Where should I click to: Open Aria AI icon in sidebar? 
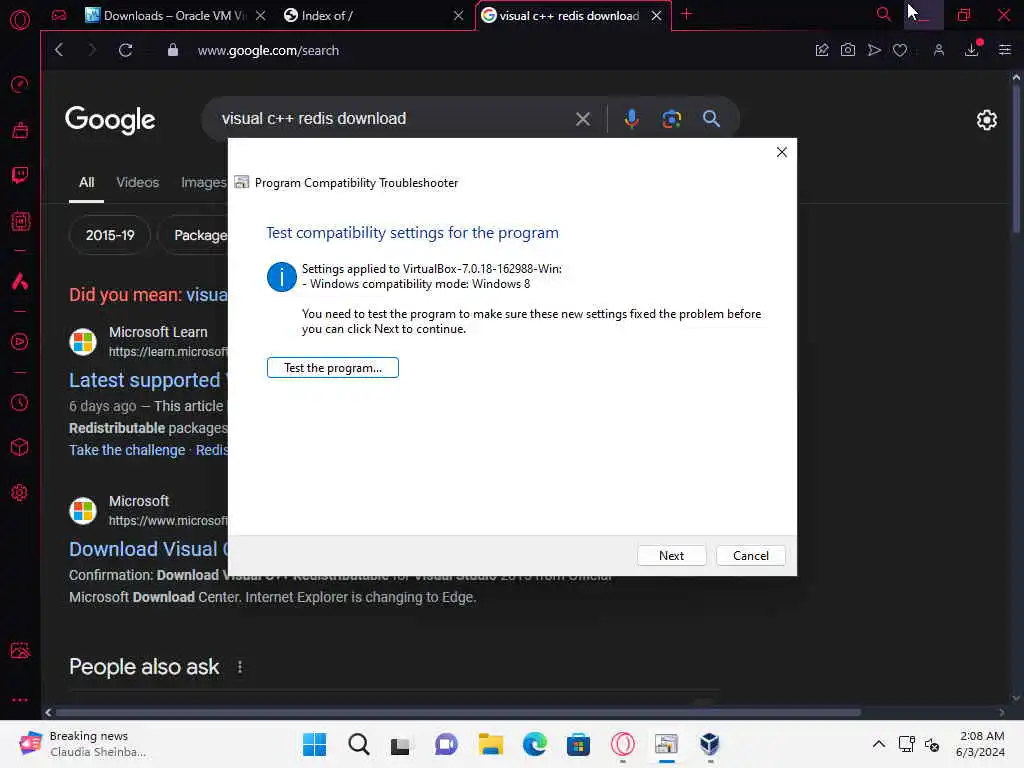[20, 281]
